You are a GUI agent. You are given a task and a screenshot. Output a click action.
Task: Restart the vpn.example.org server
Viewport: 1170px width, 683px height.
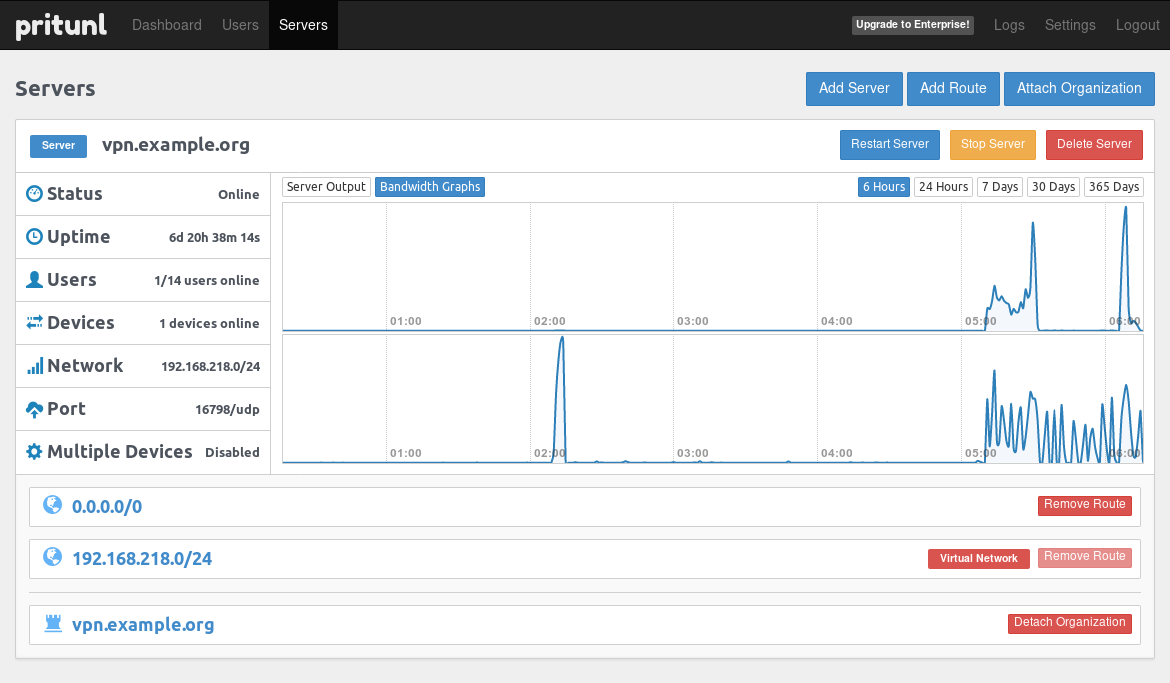889,145
